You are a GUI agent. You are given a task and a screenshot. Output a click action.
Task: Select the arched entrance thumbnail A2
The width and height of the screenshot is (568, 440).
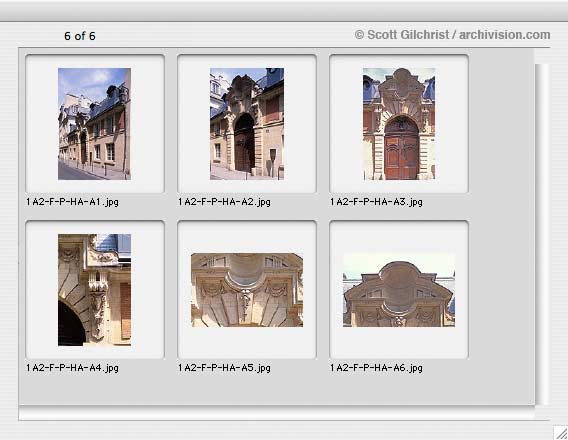click(247, 124)
